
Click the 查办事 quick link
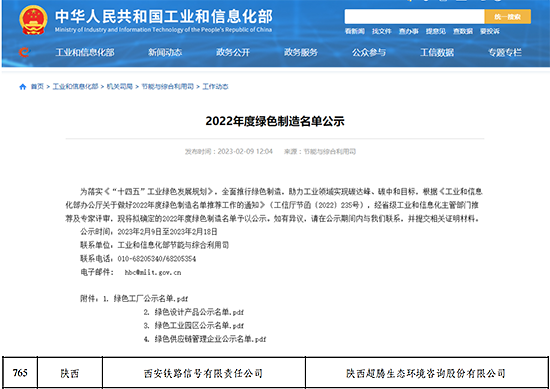point(409,31)
